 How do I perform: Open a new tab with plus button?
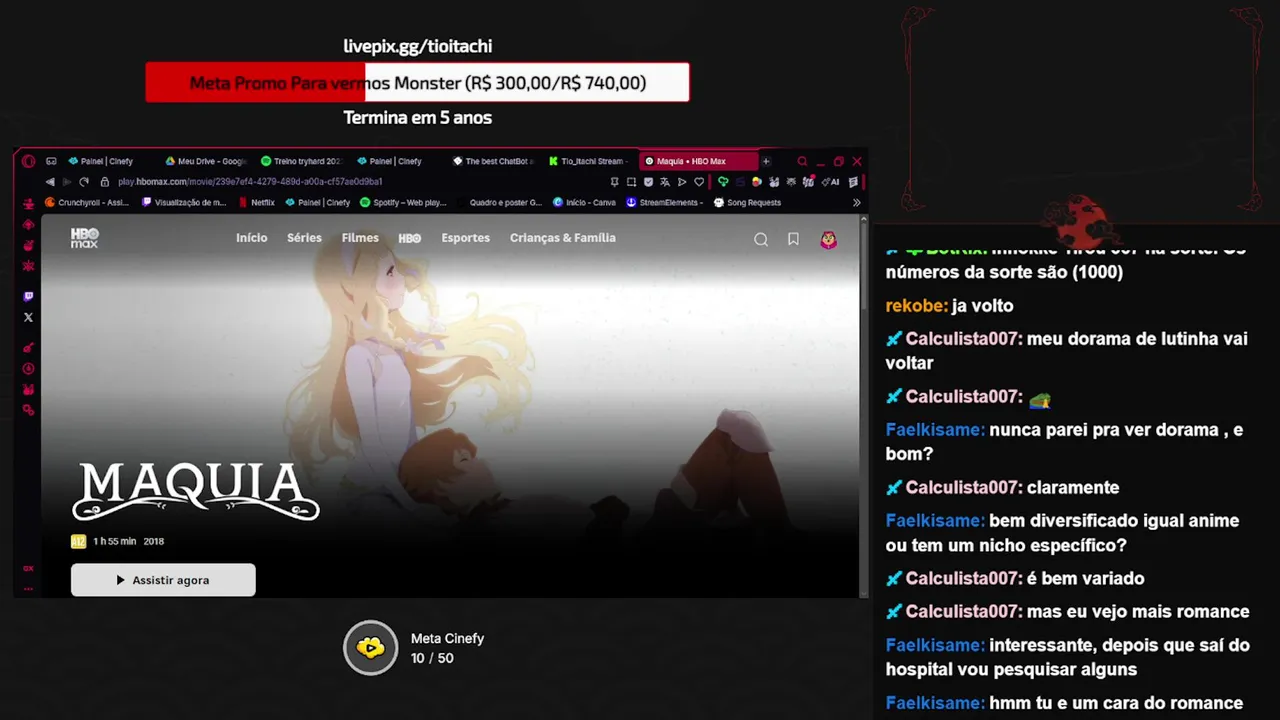(x=766, y=161)
